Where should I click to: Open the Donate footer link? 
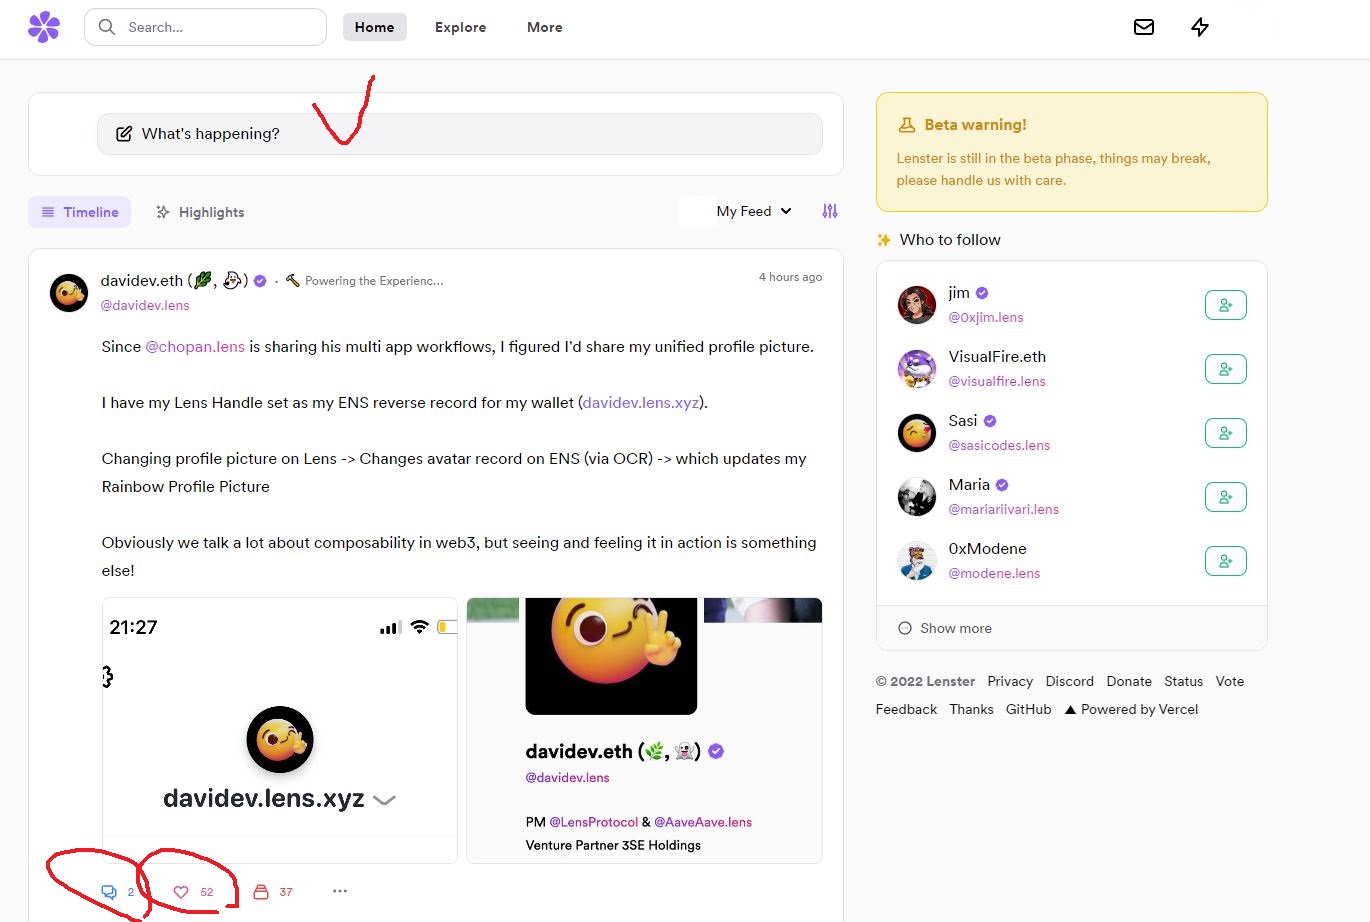1129,682
